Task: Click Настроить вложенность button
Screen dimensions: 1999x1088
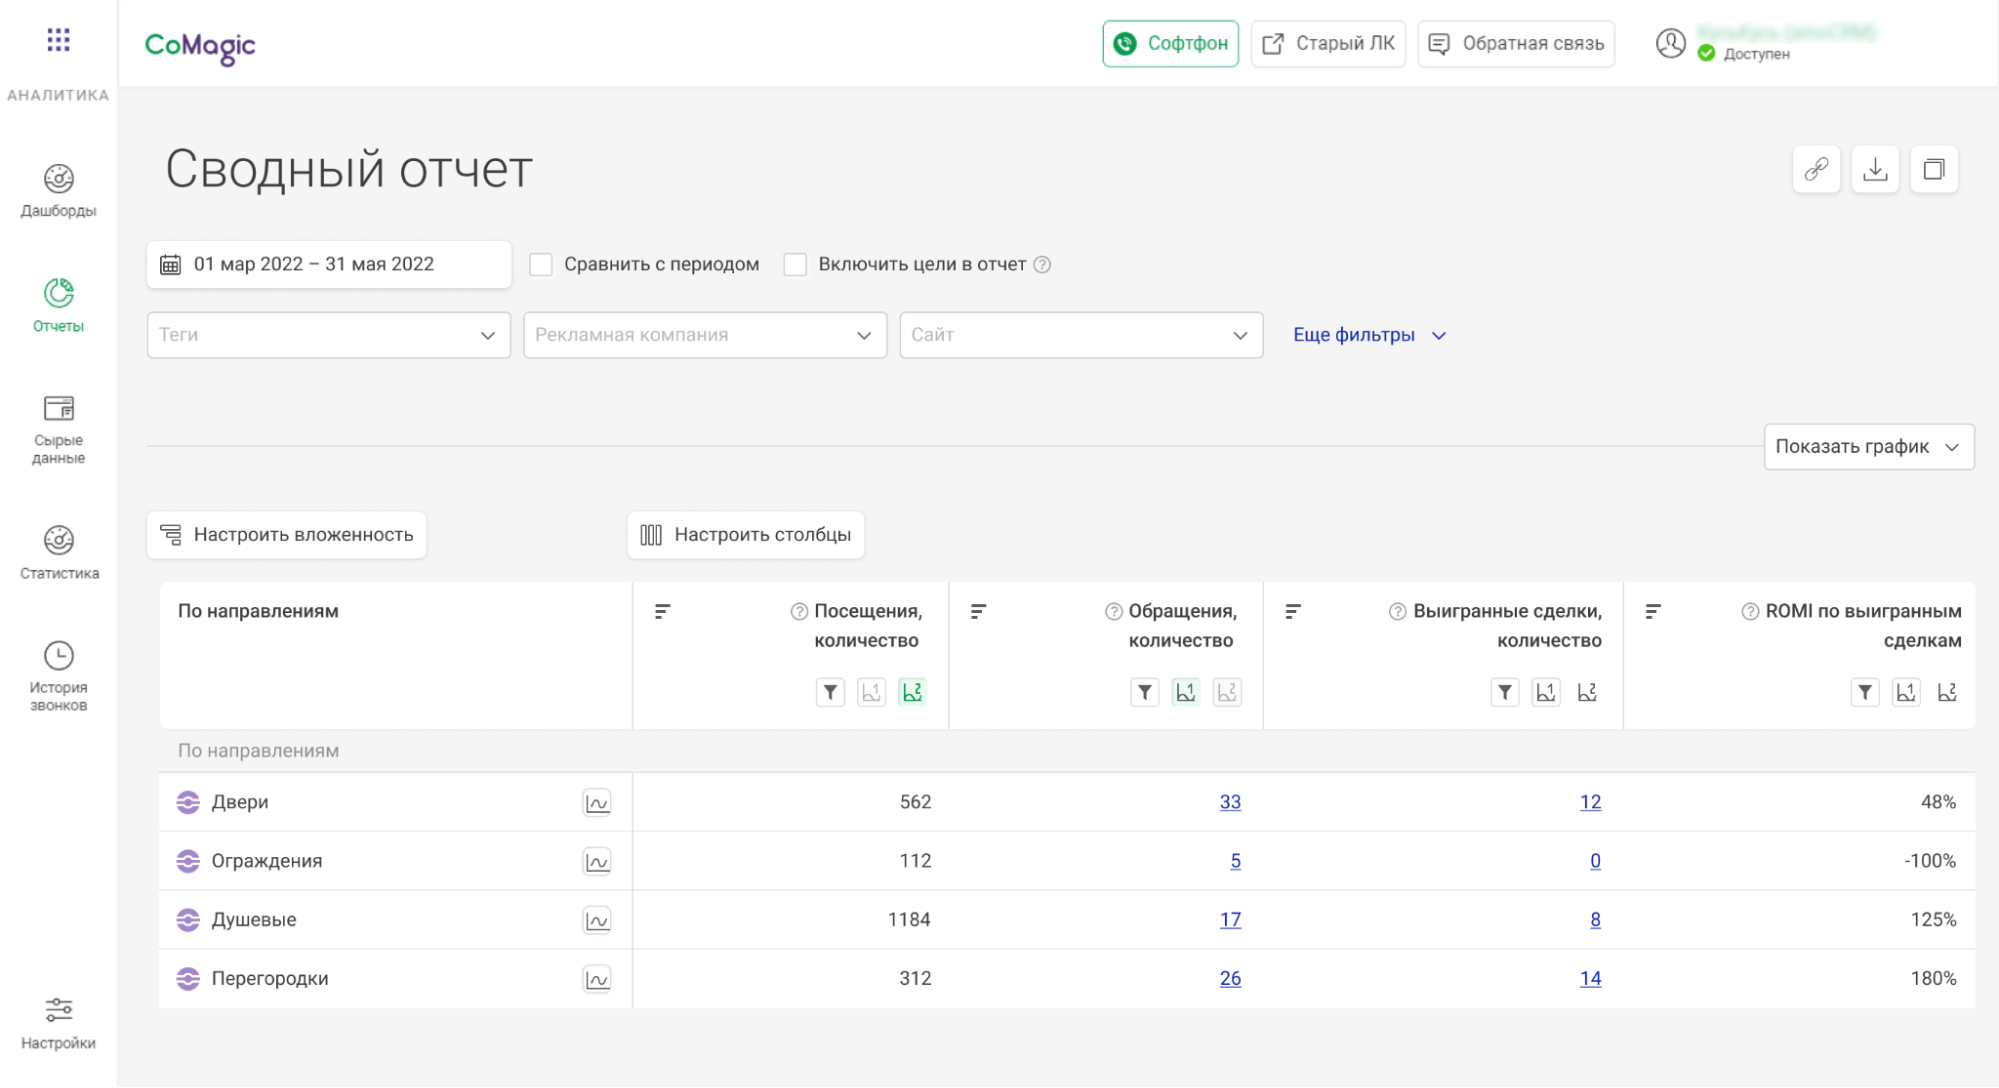Action: click(x=287, y=535)
